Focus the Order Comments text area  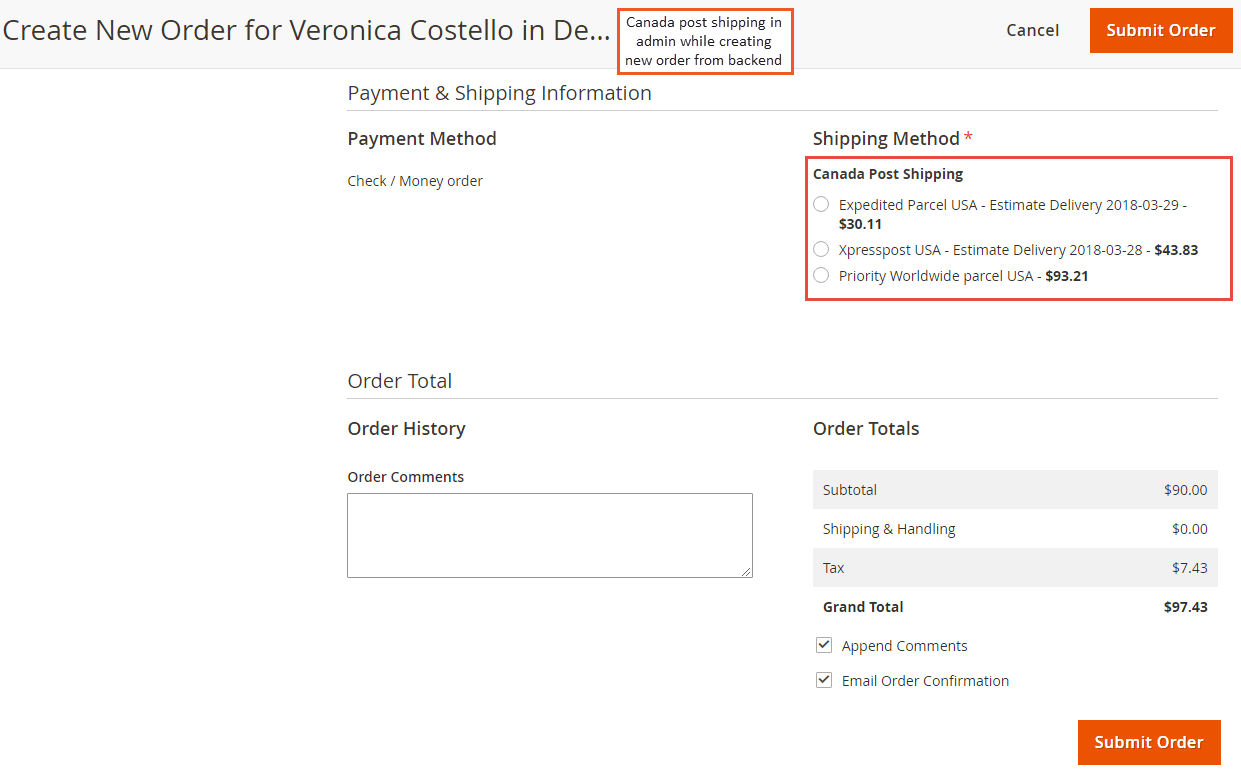coord(550,535)
